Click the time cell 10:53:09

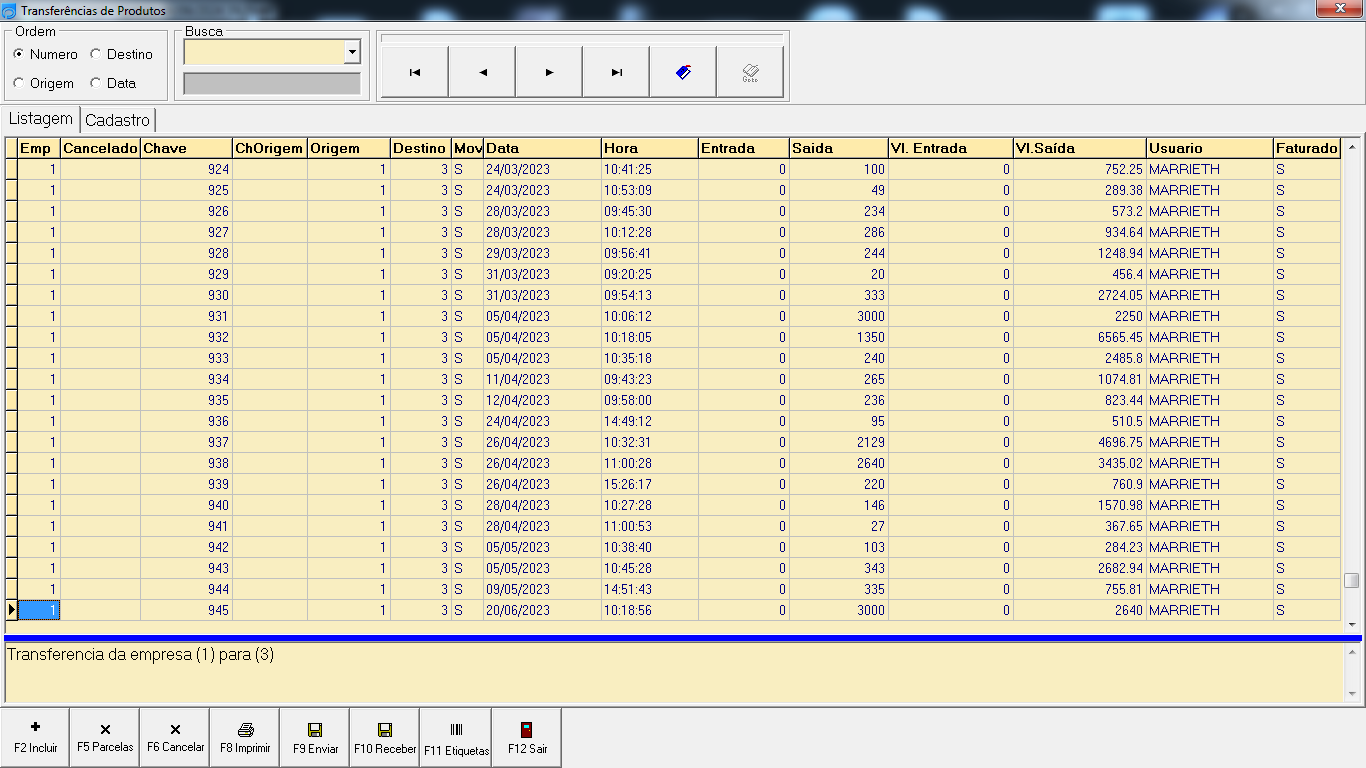coord(650,190)
